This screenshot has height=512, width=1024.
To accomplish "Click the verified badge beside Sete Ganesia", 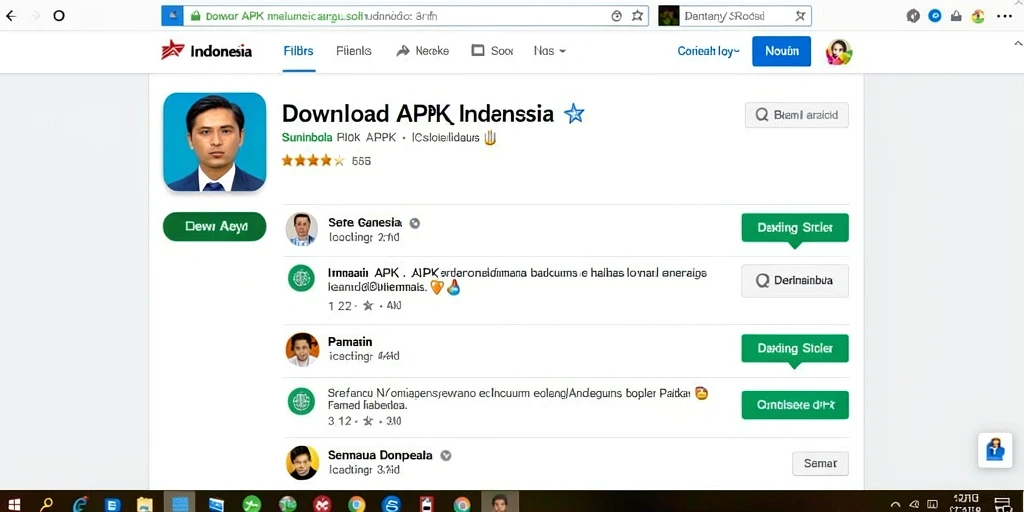I will tap(414, 223).
